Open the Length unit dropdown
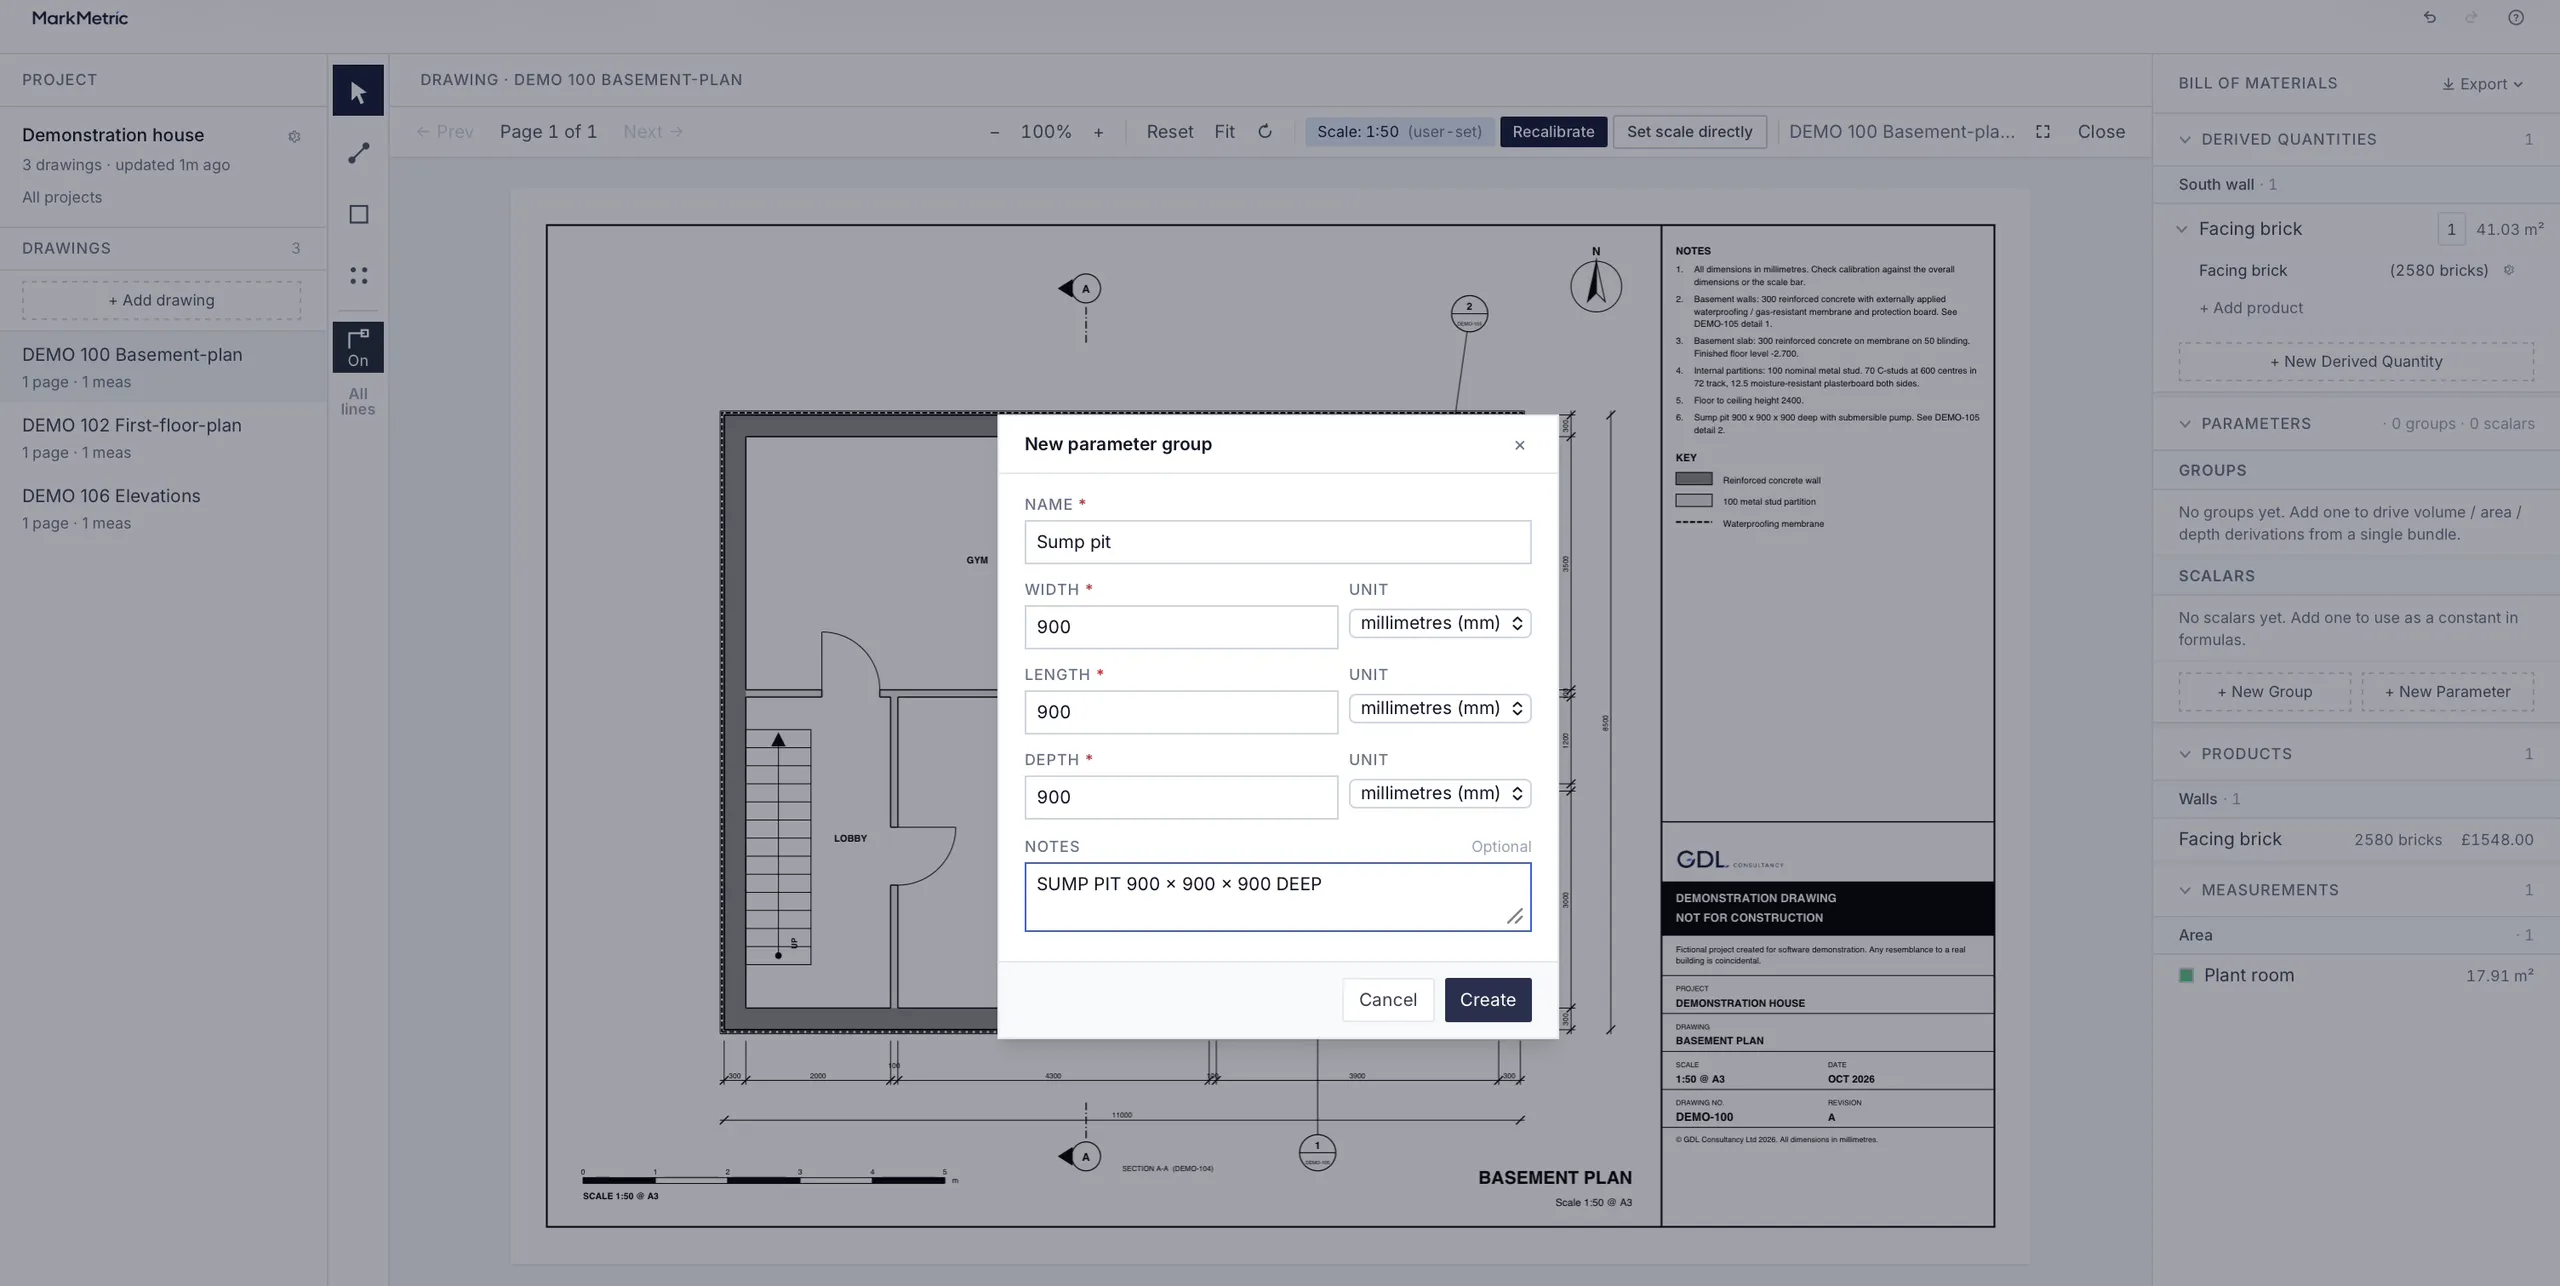 (x=1439, y=708)
